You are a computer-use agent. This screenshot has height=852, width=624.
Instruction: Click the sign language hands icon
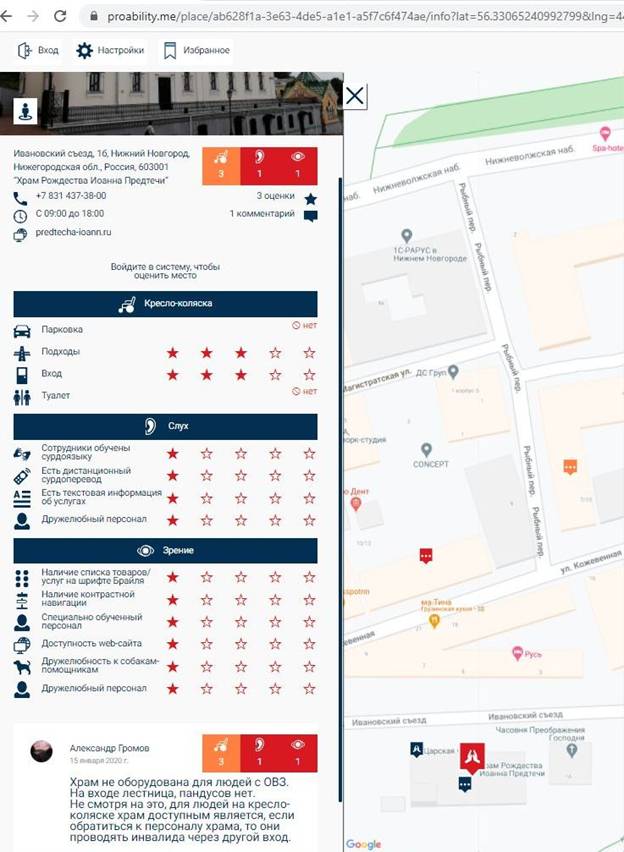tap(22, 454)
